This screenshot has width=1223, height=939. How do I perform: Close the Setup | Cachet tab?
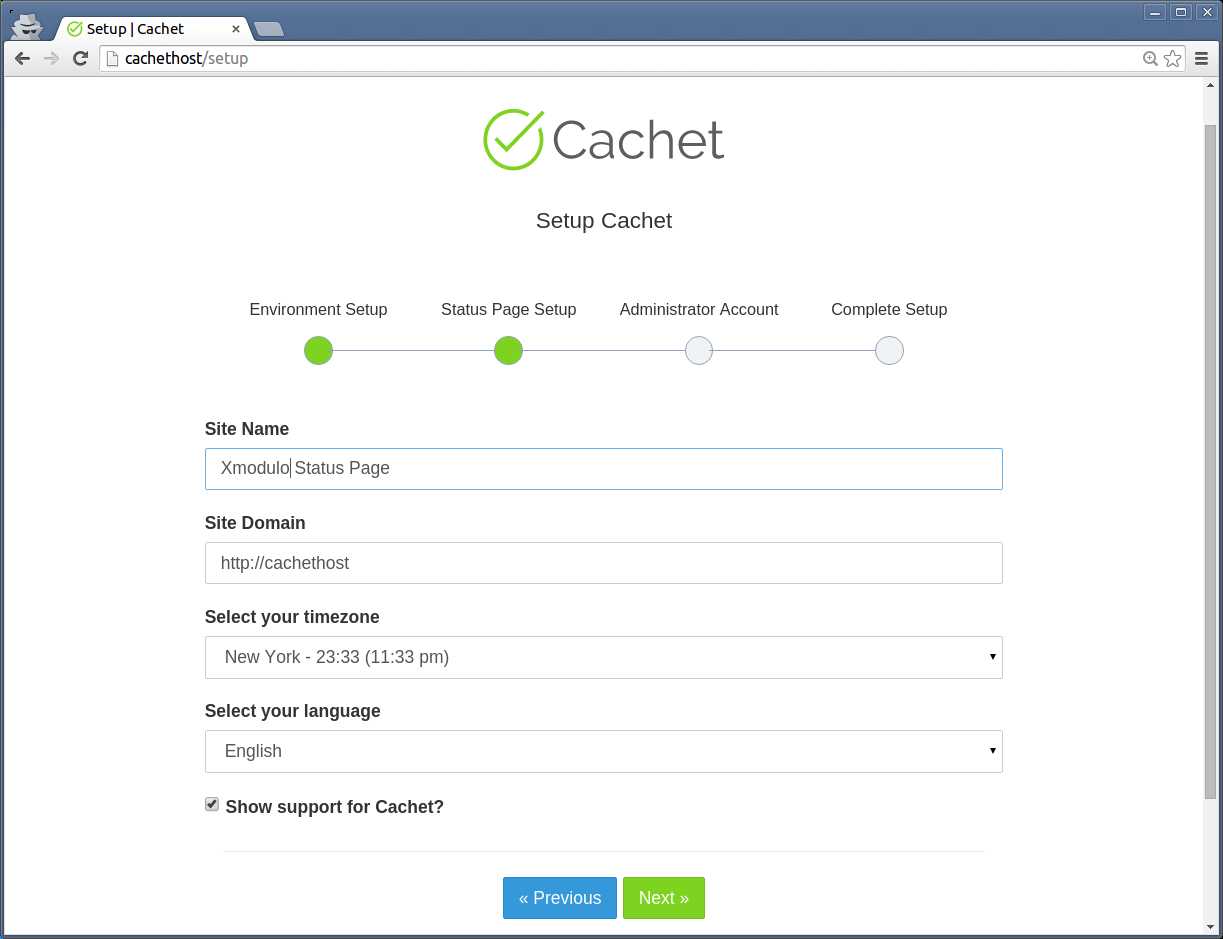coord(236,29)
